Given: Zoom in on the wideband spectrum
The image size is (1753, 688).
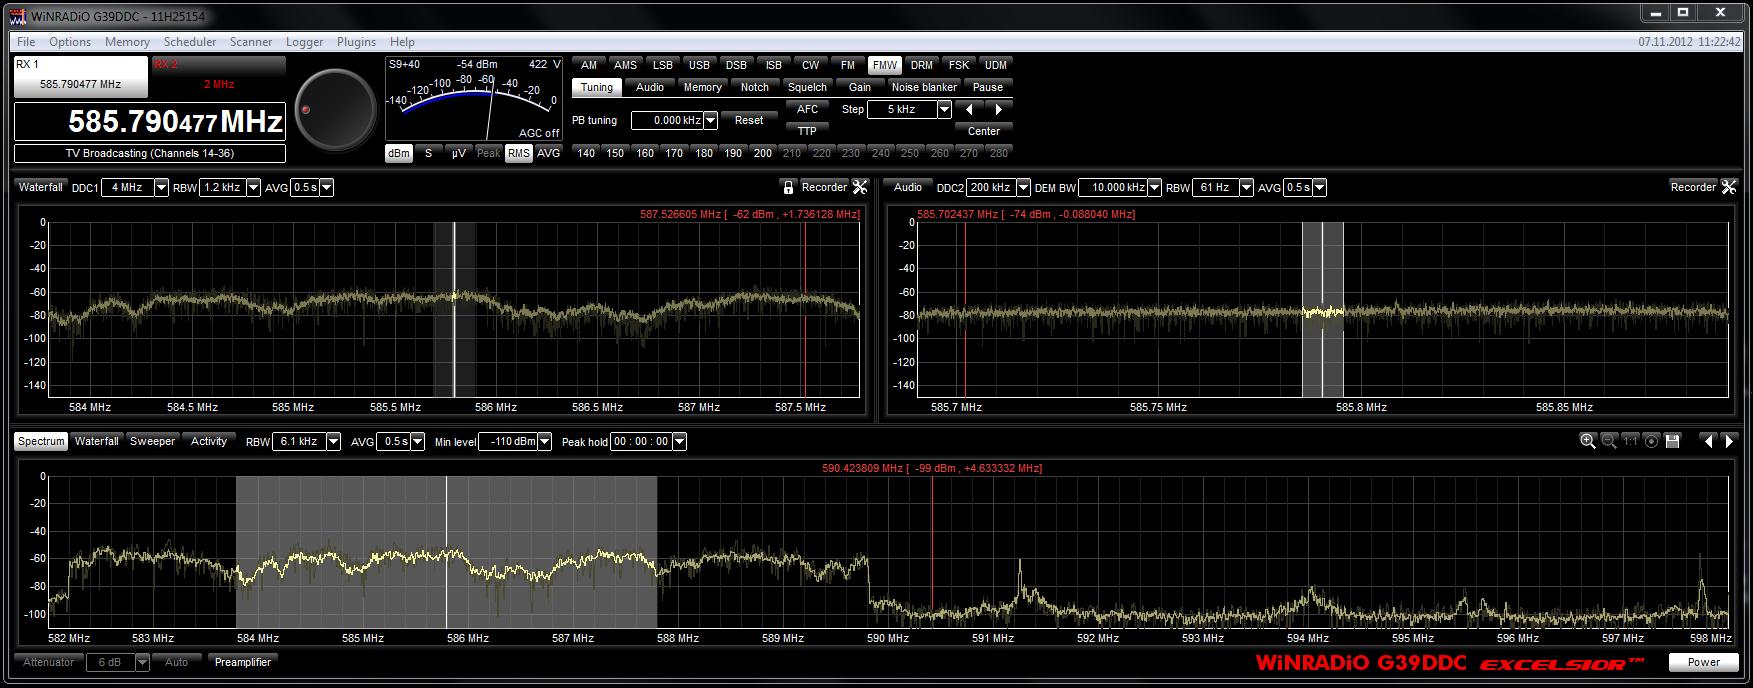Looking at the screenshot, I should 1587,441.
